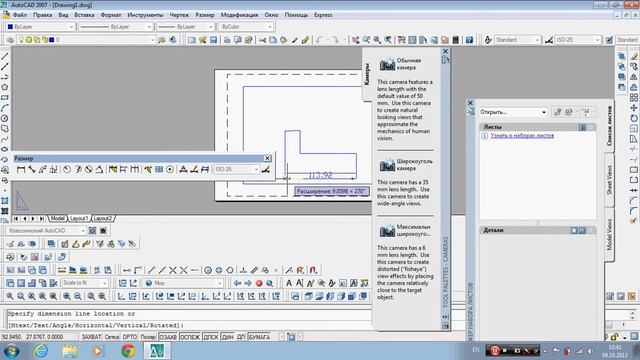Click the Undo arrow in standard toolbar
The height and width of the screenshot is (360, 640).
(319, 40)
